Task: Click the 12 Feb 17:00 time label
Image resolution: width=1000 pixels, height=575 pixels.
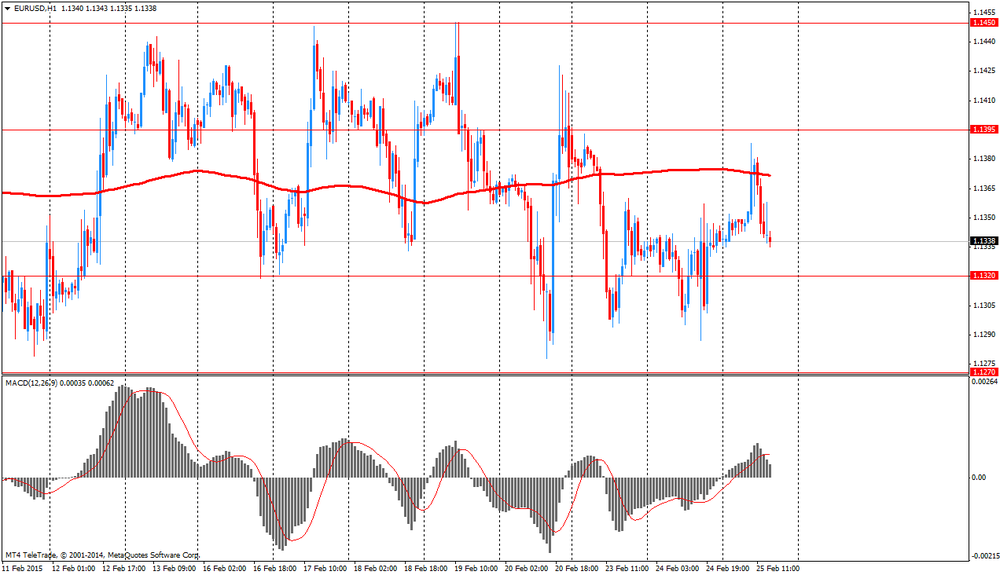Action: (124, 569)
